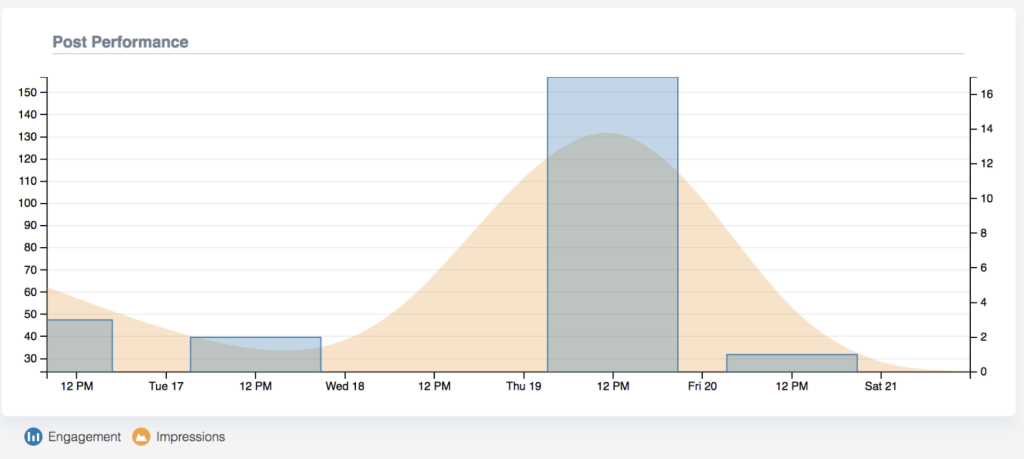This screenshot has width=1024, height=459.
Task: Click the blue Engagement legend icon
Action: pyautogui.click(x=33, y=437)
